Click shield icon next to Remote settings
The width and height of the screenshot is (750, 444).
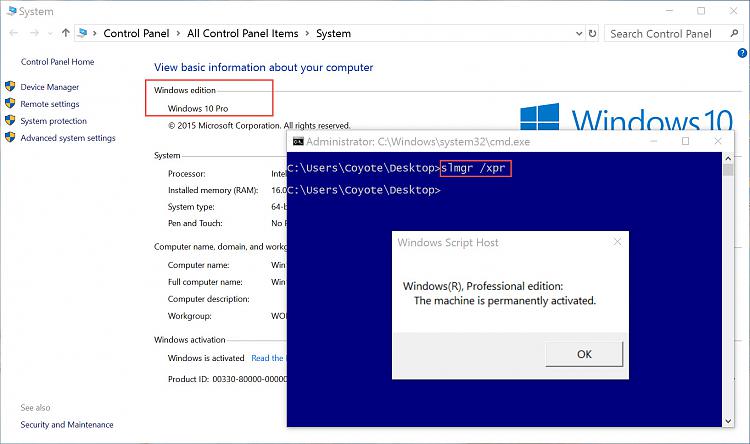(10, 103)
